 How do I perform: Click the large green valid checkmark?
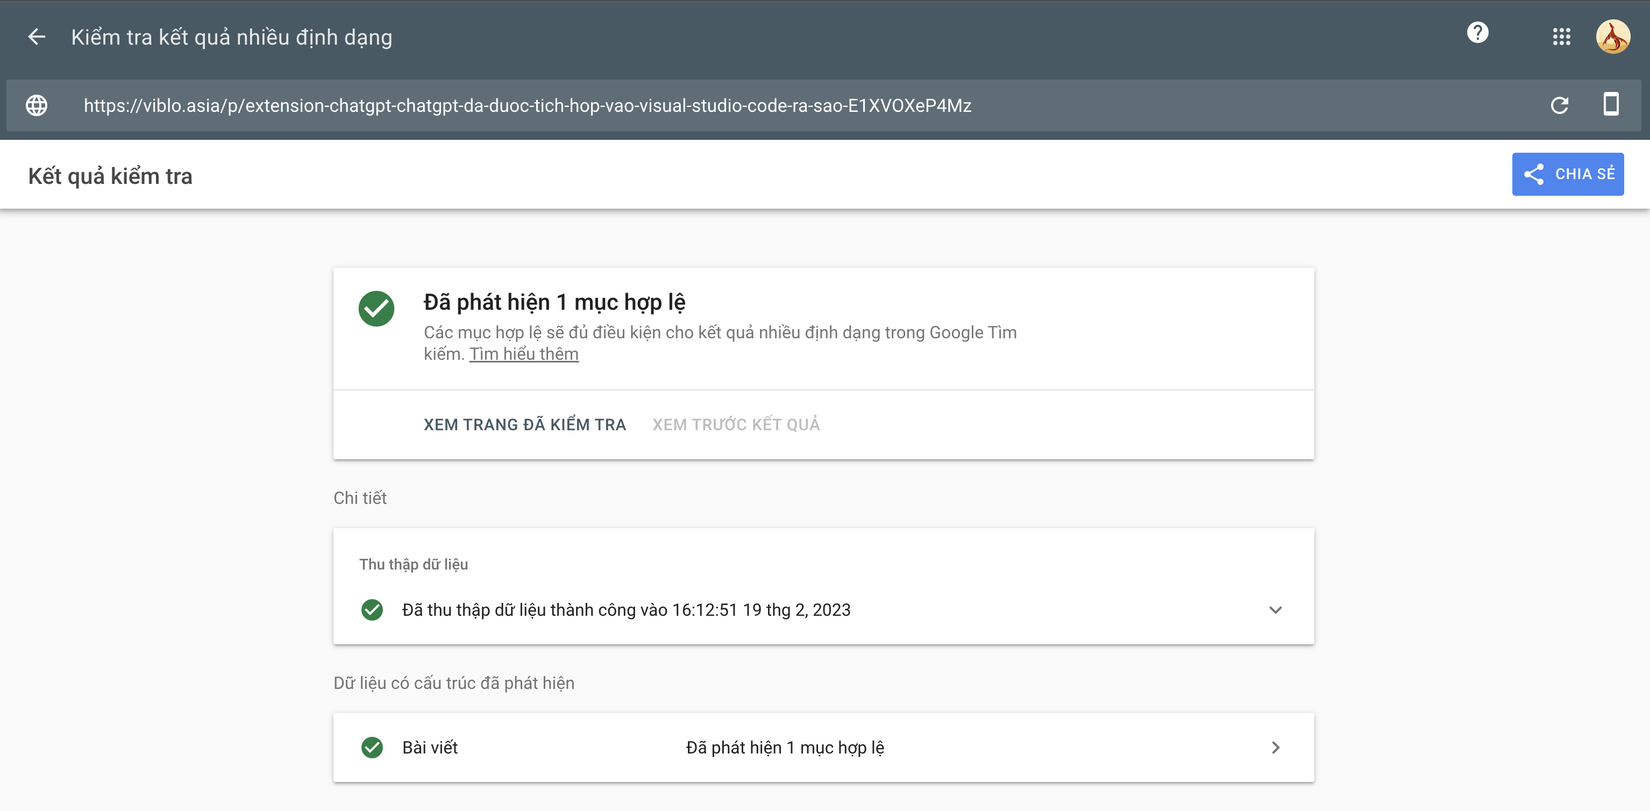(377, 309)
